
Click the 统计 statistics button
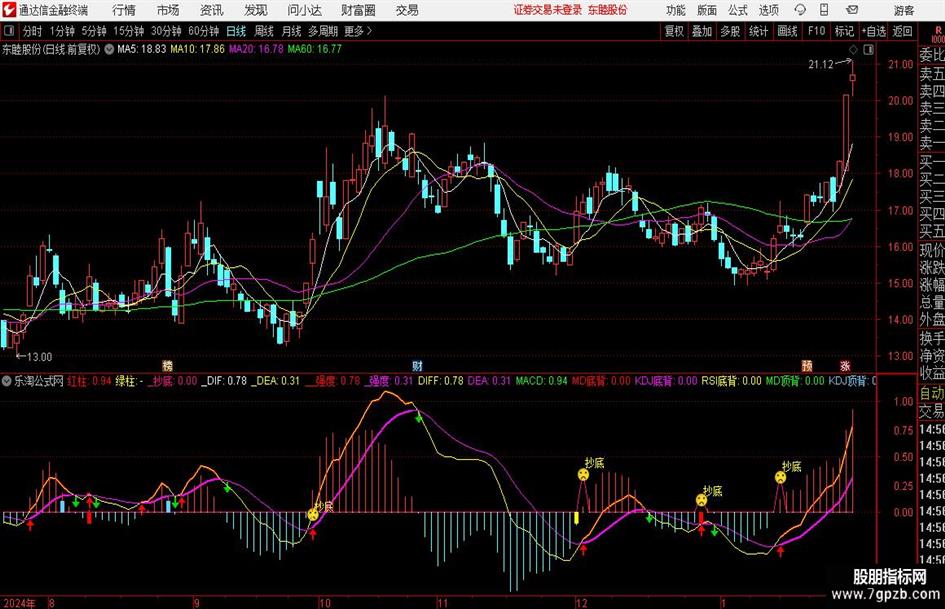coord(759,31)
